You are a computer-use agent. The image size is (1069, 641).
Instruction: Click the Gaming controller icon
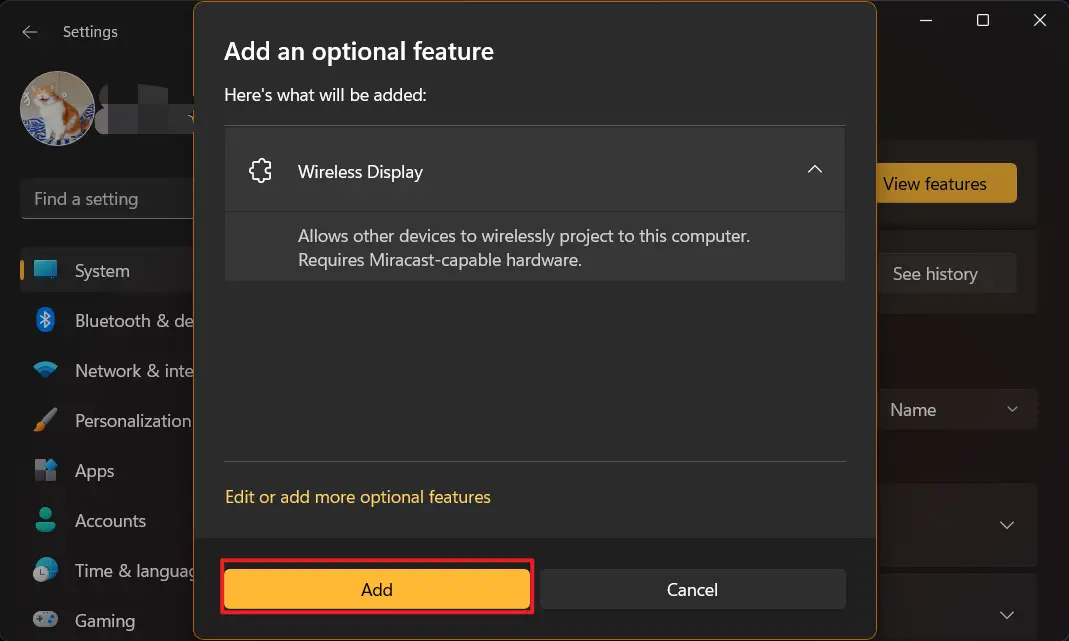click(x=46, y=620)
